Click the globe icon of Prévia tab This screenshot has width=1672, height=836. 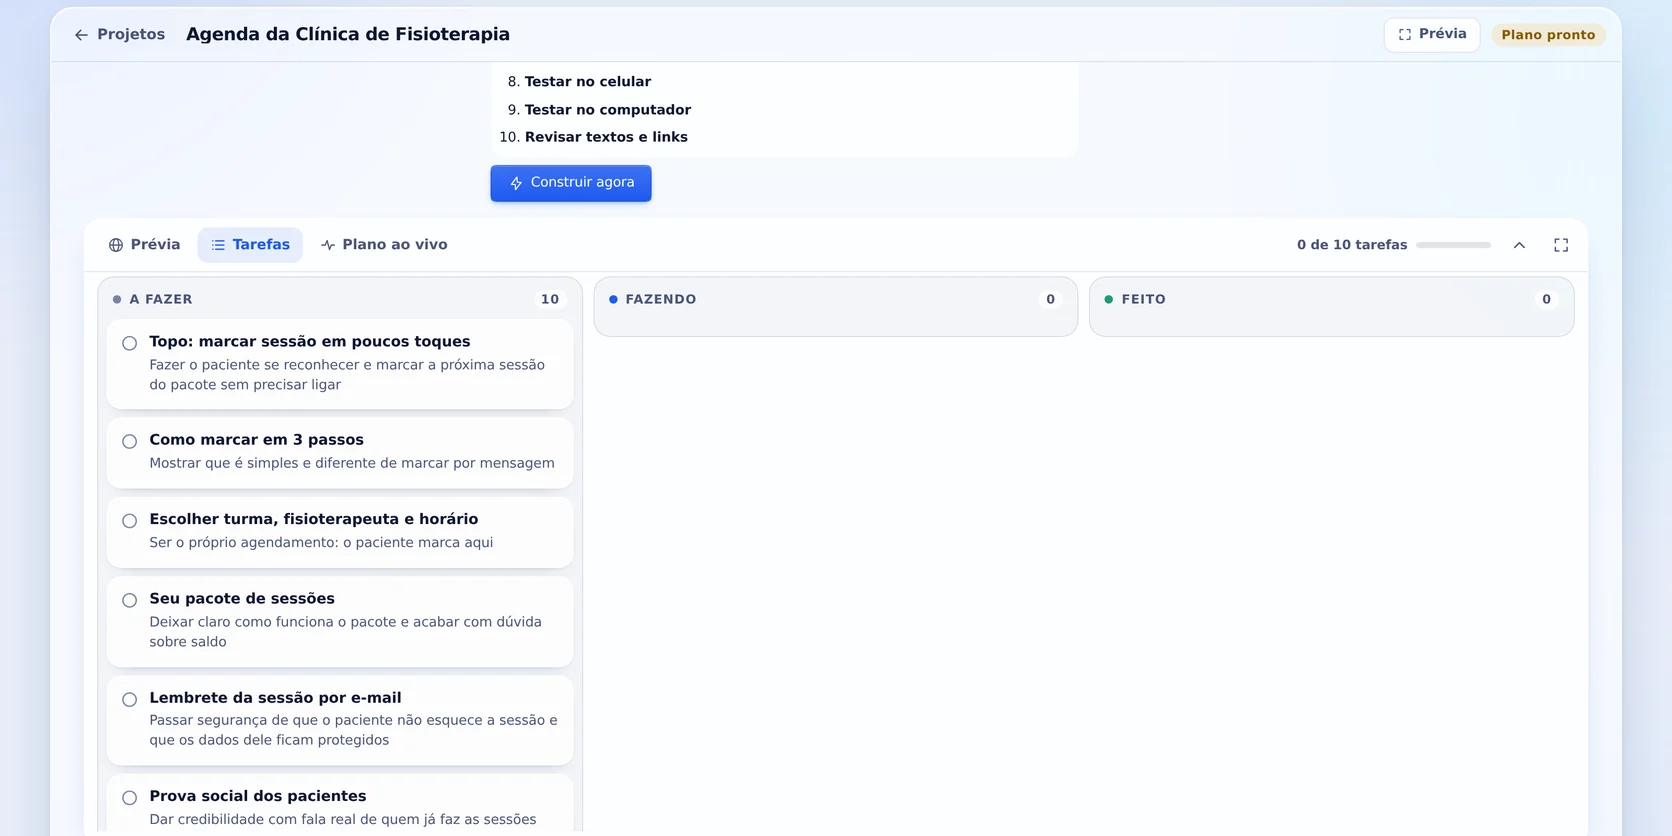click(x=116, y=245)
